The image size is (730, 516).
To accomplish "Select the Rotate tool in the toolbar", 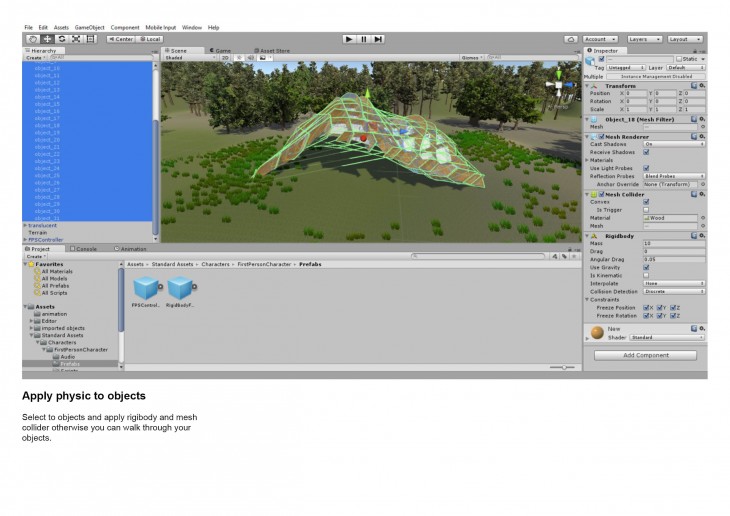I will coord(61,39).
